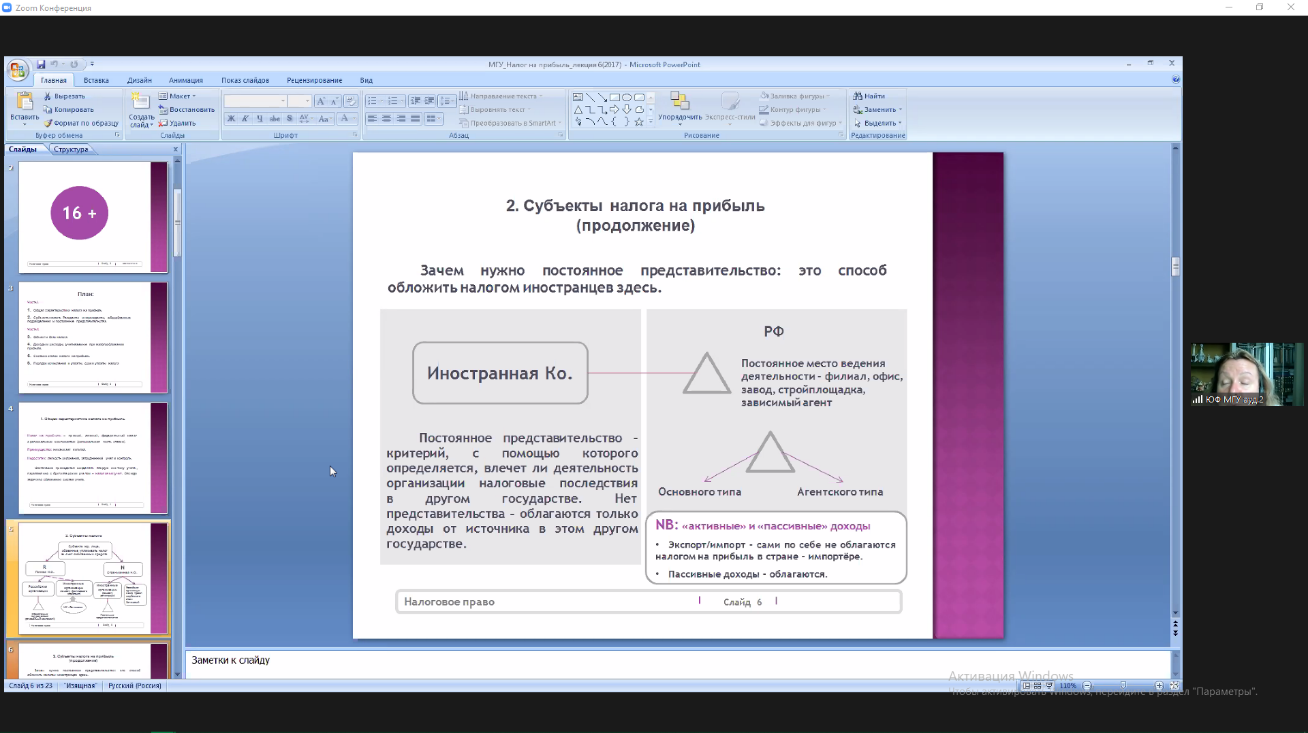This screenshot has width=1308, height=733.
Task: Expand the shapes gallery More arrow
Action: click(651, 121)
